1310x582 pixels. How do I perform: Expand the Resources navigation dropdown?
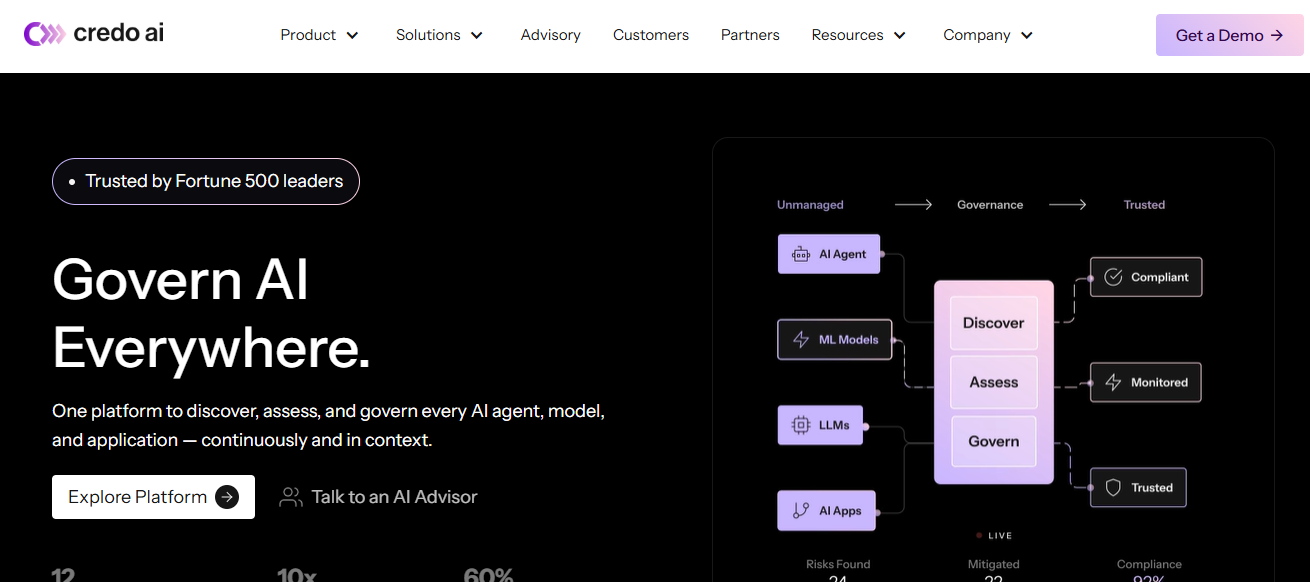pyautogui.click(x=857, y=35)
